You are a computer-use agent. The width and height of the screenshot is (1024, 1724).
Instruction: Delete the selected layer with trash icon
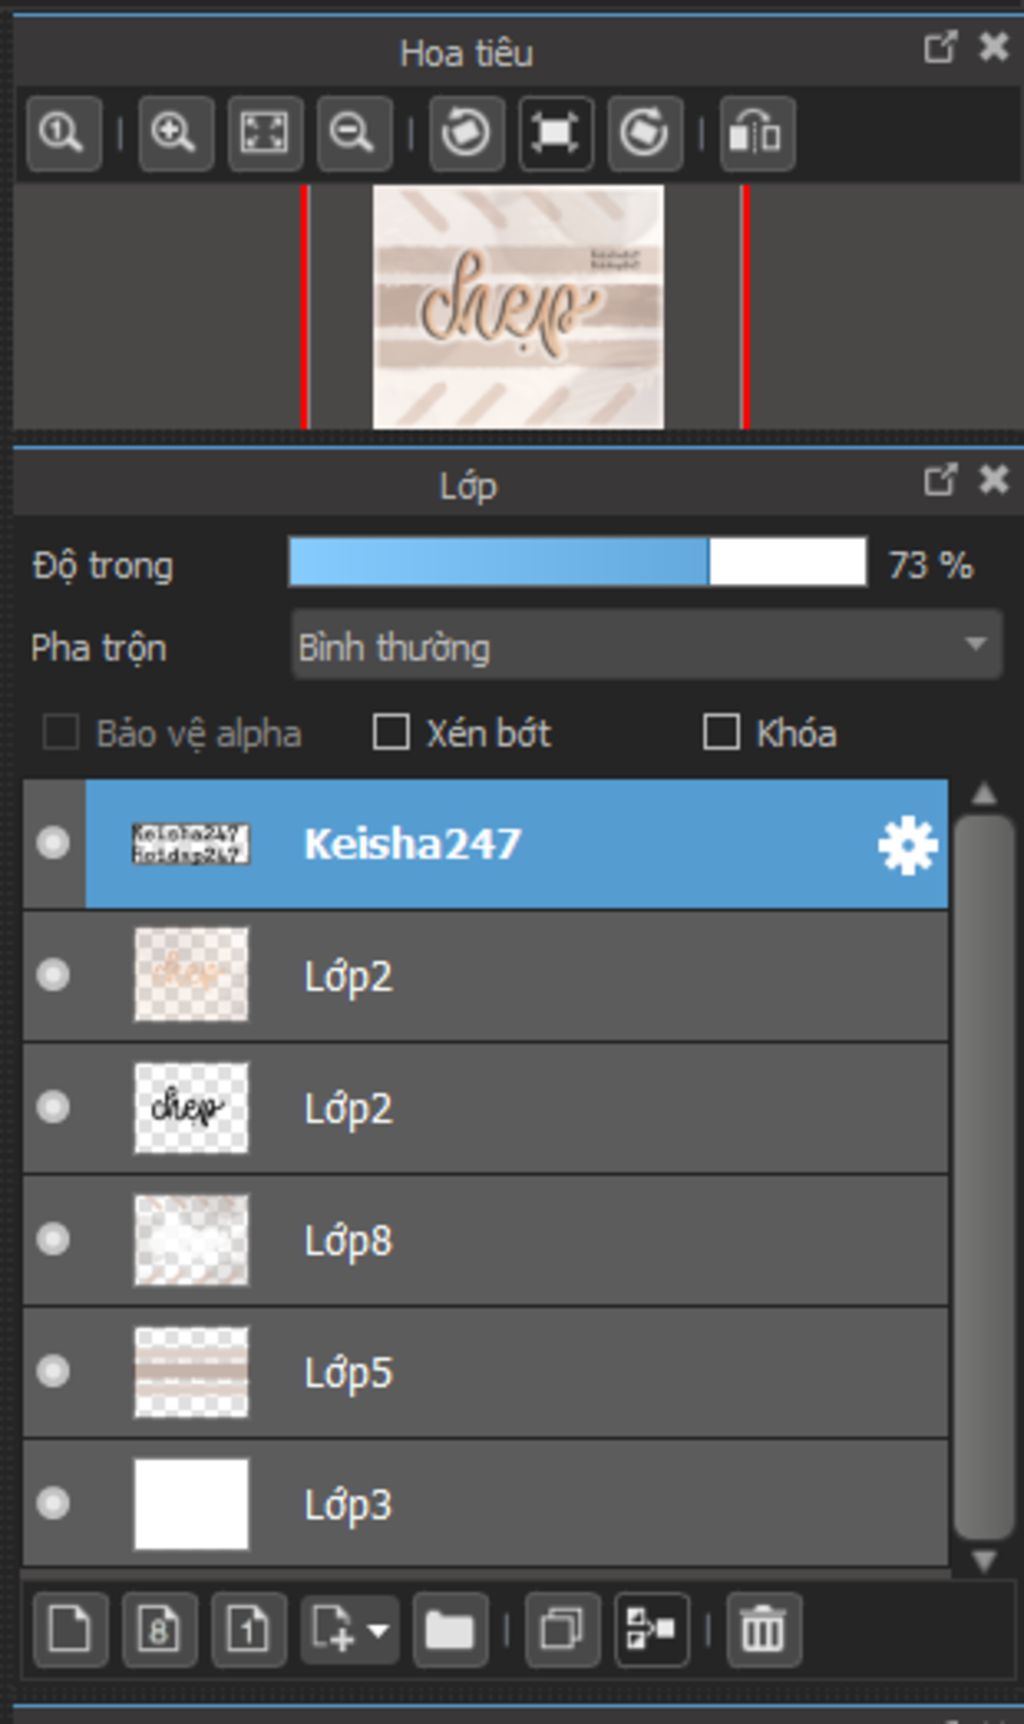tap(763, 1631)
